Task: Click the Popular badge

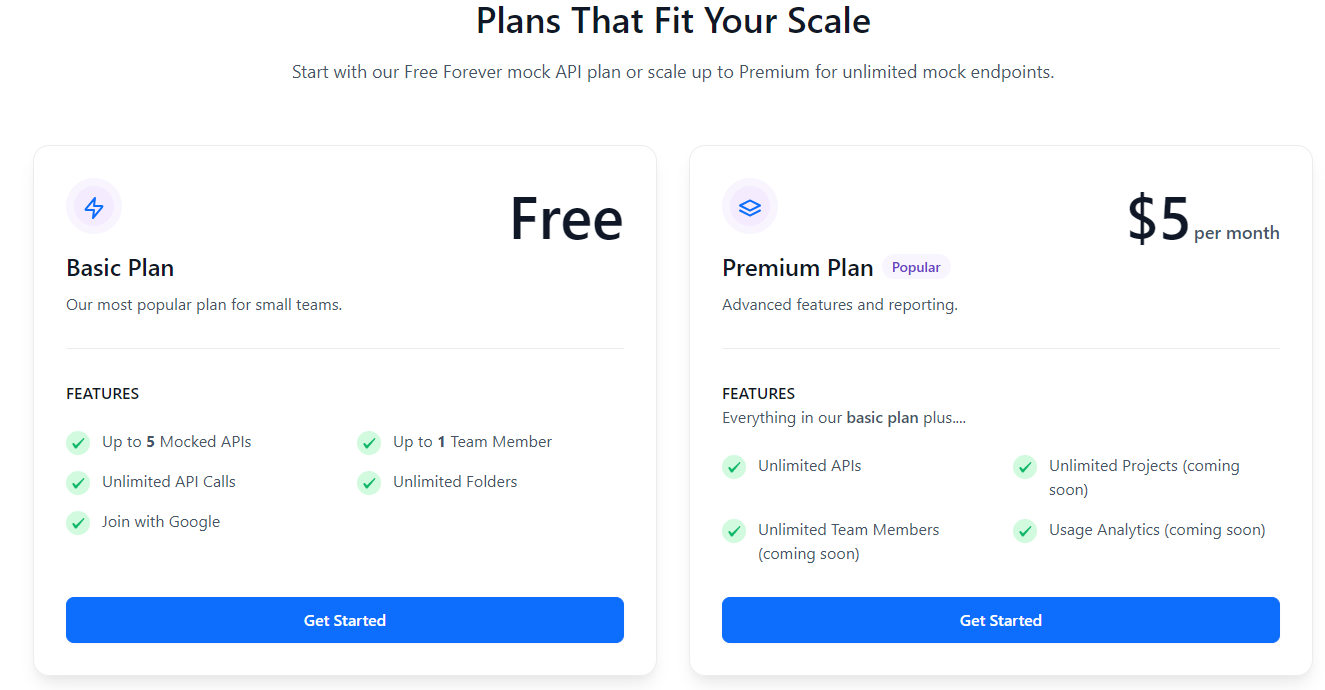Action: pyautogui.click(x=916, y=267)
